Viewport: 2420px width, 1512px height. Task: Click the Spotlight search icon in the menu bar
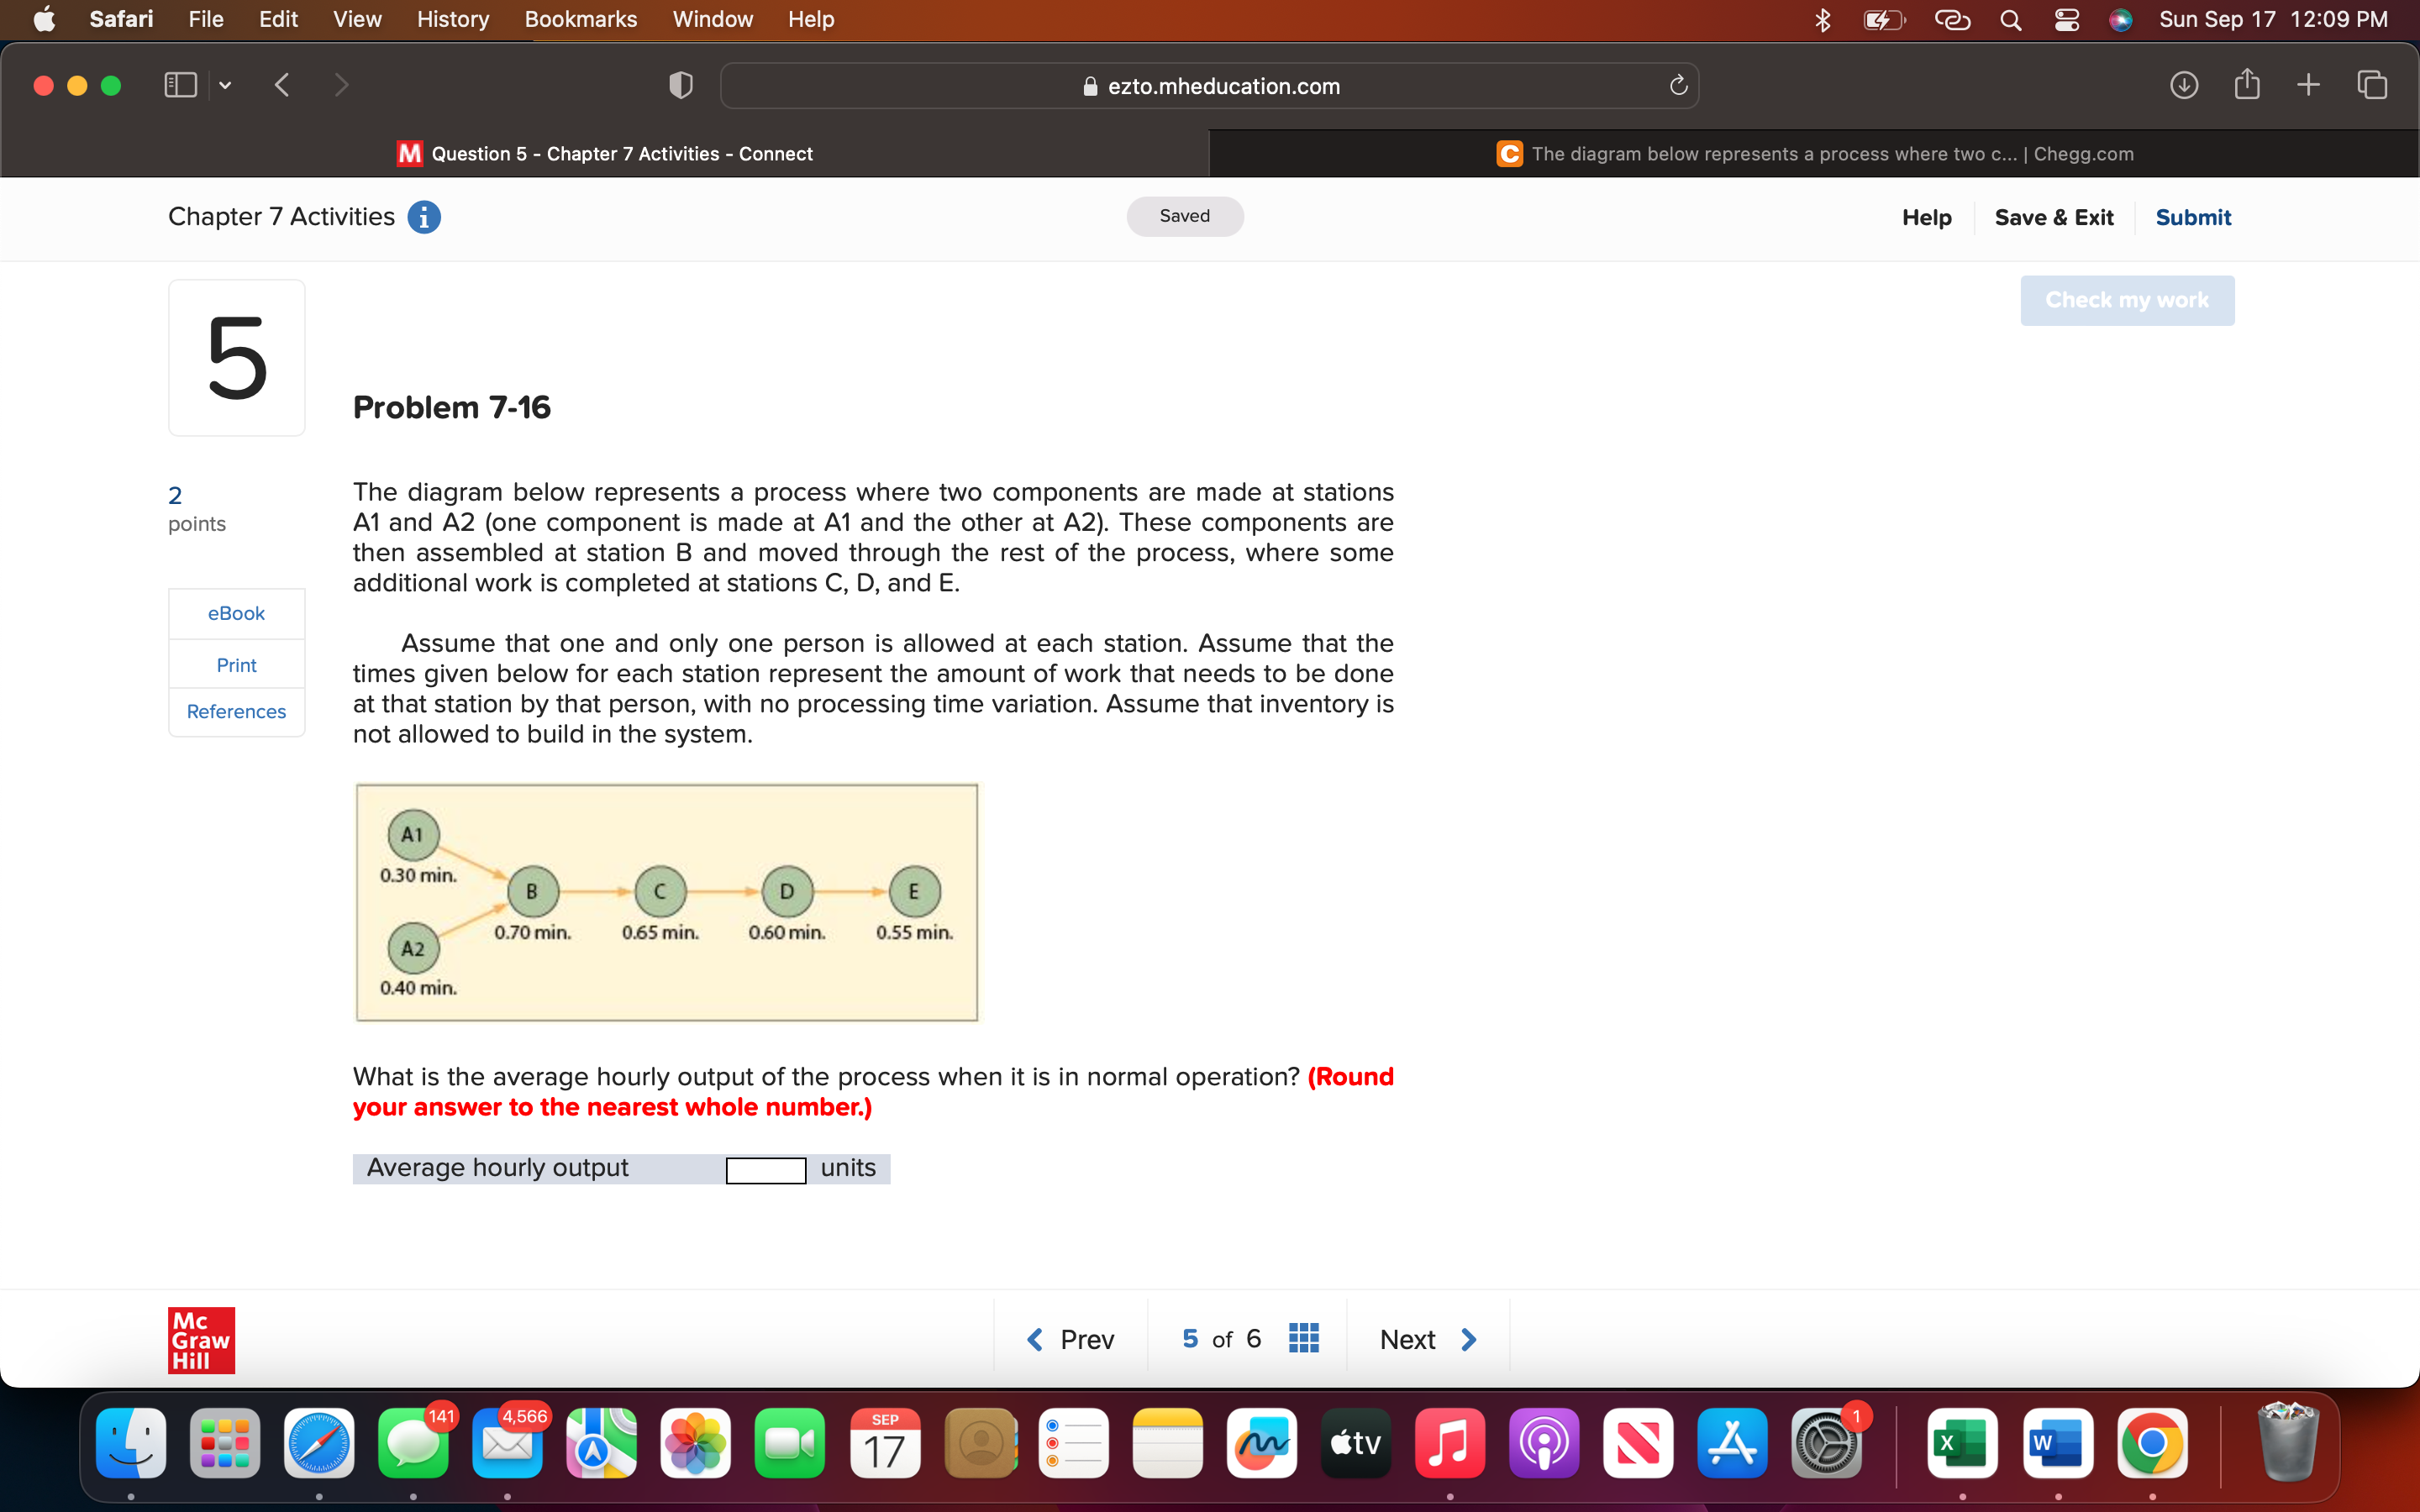coord(2011,20)
